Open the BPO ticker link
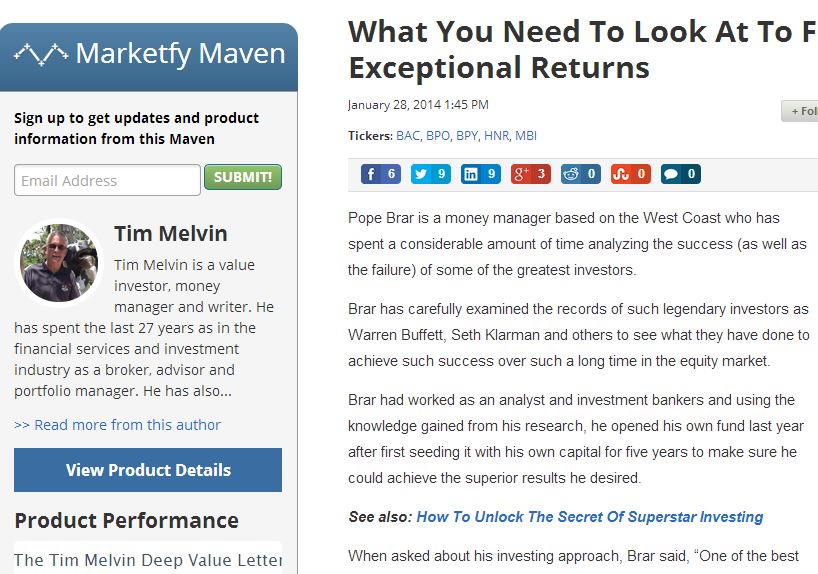 (438, 136)
